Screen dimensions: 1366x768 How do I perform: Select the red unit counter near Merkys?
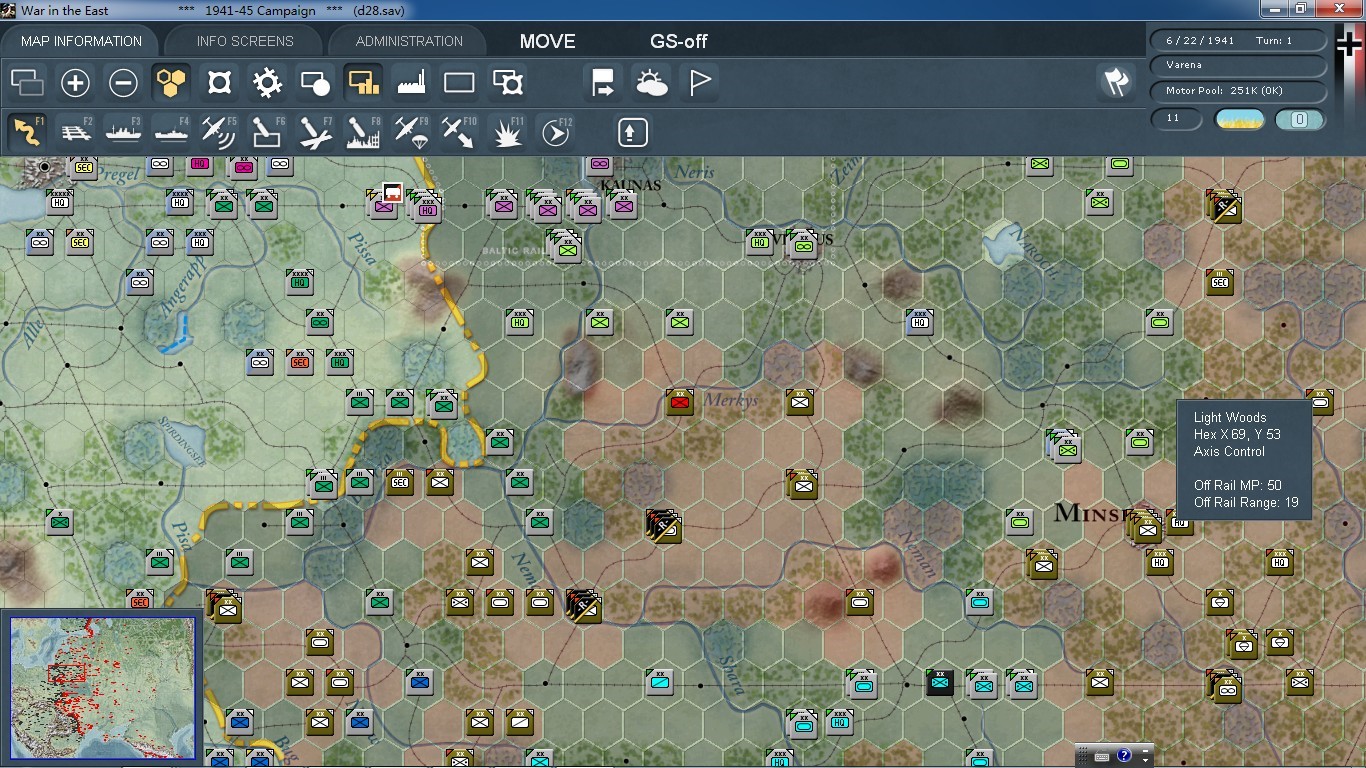coord(680,402)
